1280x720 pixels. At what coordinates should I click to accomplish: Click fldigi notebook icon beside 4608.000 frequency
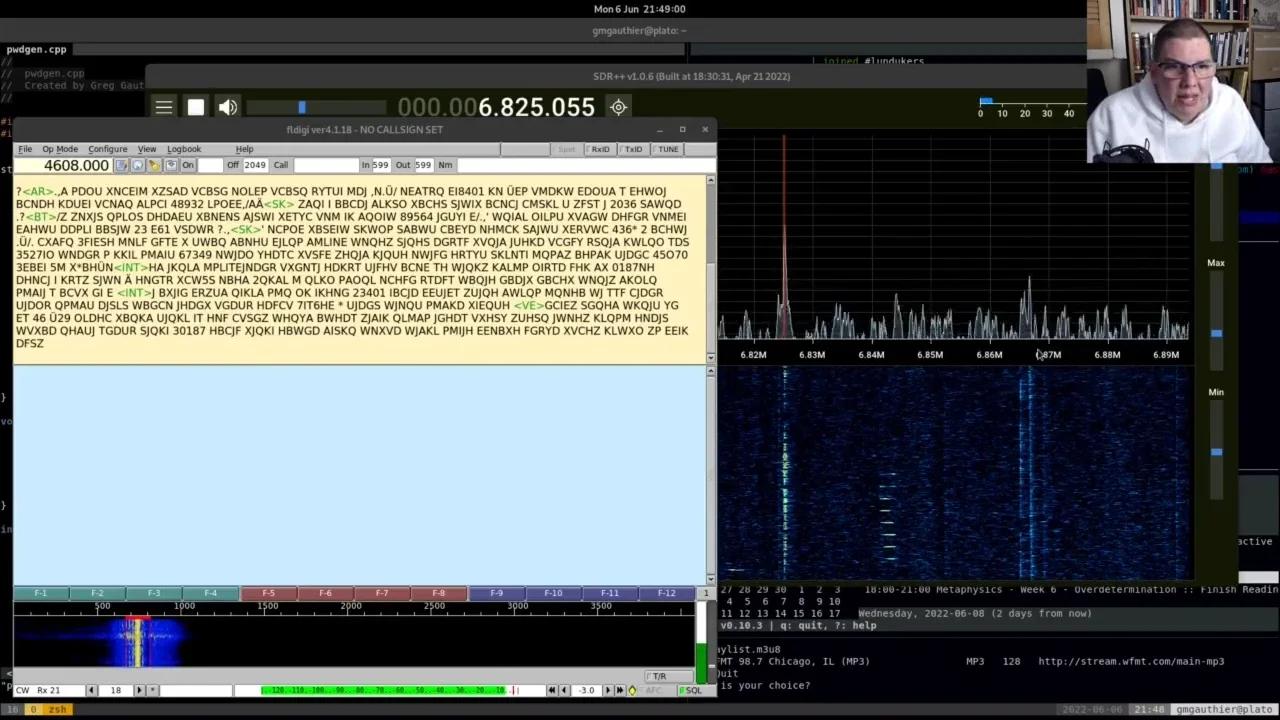point(122,165)
